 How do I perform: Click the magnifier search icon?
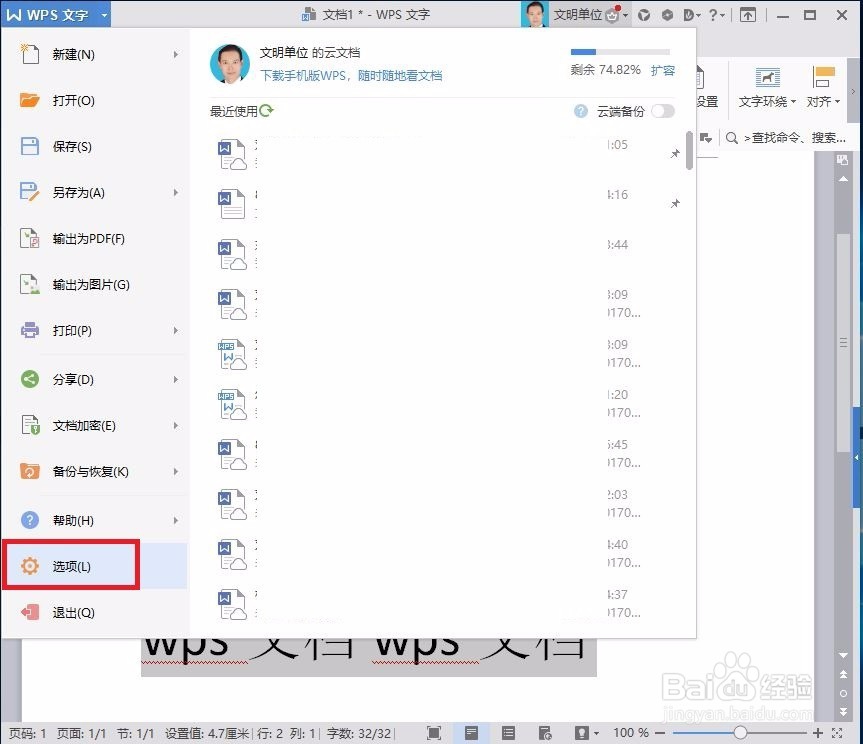[x=731, y=138]
